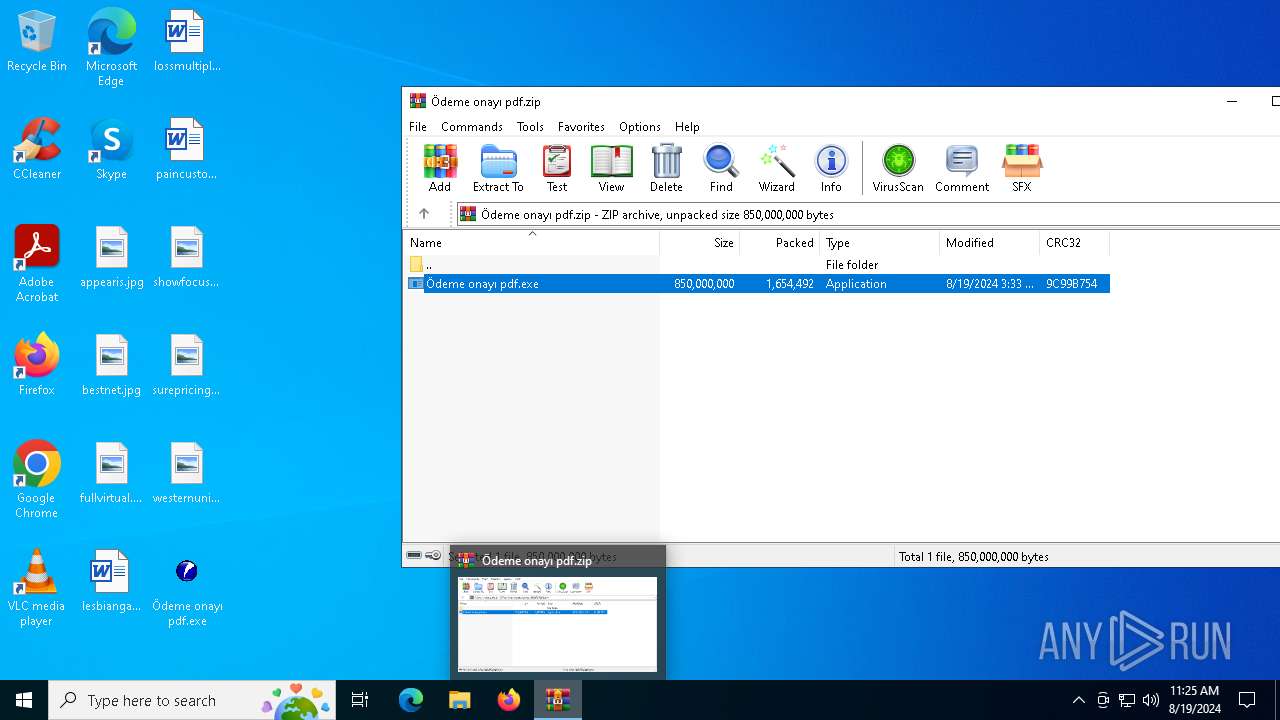Open the Wizard tool
Screen dimensions: 1280x720
point(776,168)
